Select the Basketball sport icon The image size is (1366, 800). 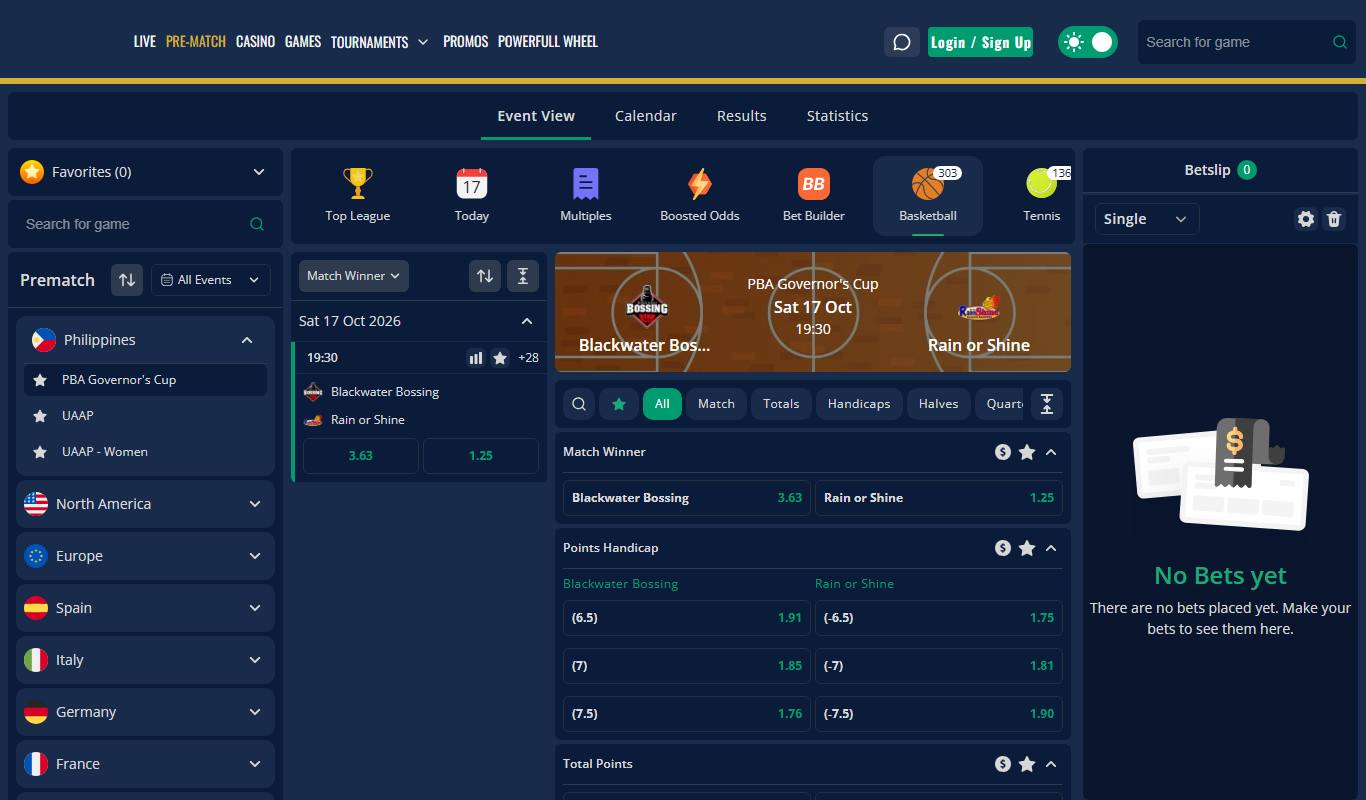pyautogui.click(x=928, y=184)
